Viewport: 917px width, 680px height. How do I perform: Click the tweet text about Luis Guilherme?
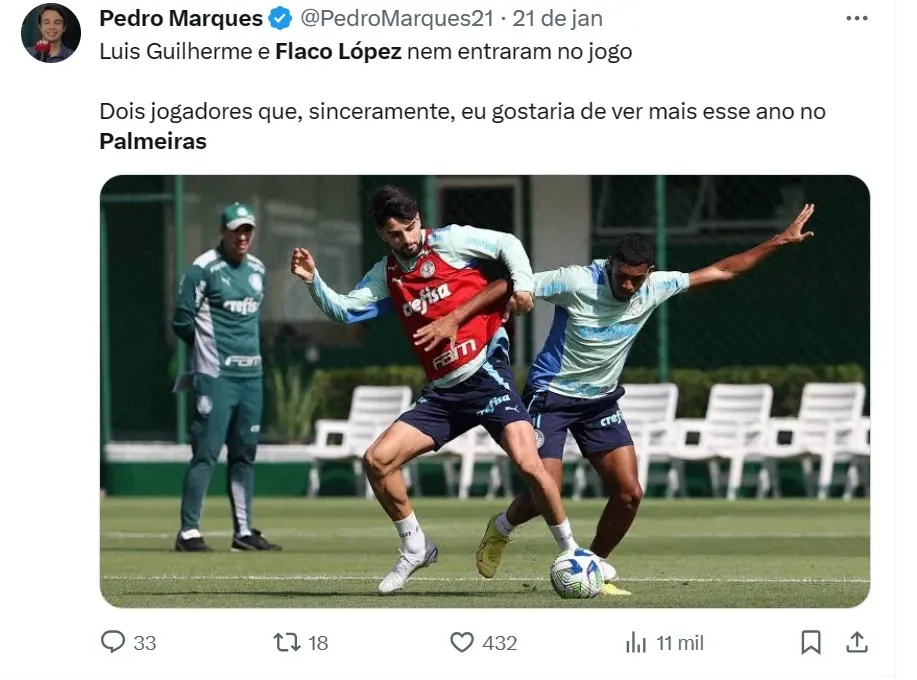click(366, 51)
